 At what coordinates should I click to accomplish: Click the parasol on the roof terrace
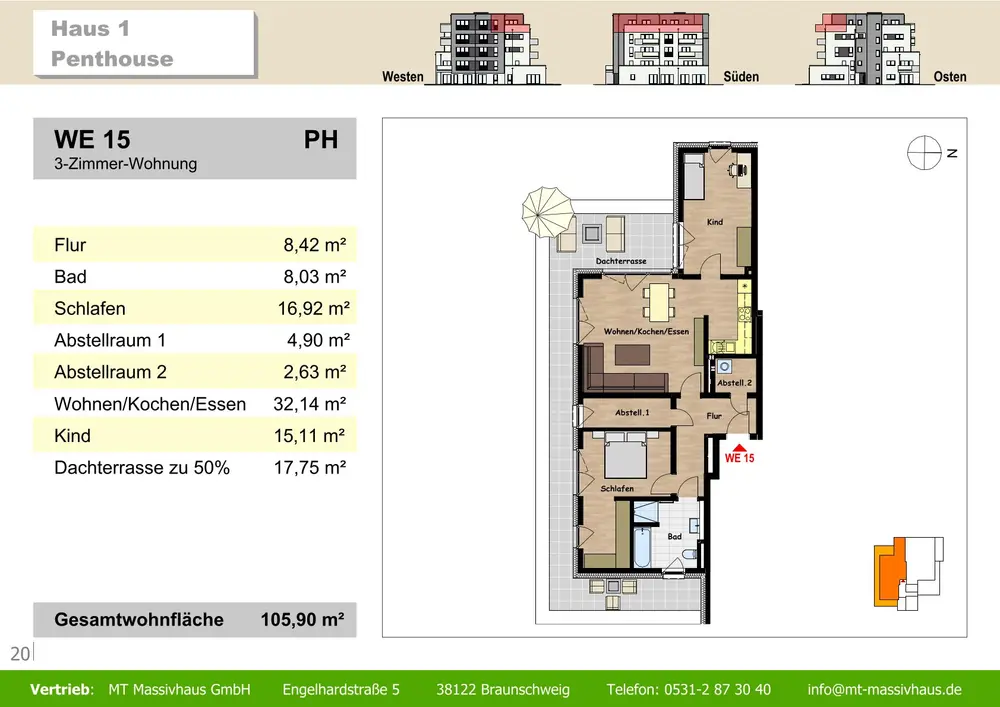547,211
